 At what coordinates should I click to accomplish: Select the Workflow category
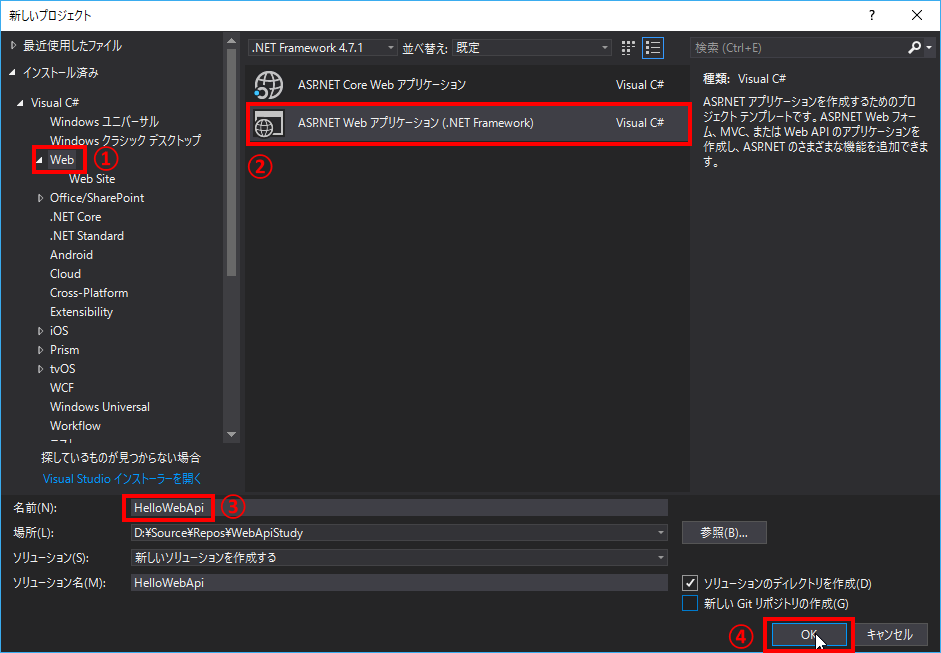click(75, 426)
